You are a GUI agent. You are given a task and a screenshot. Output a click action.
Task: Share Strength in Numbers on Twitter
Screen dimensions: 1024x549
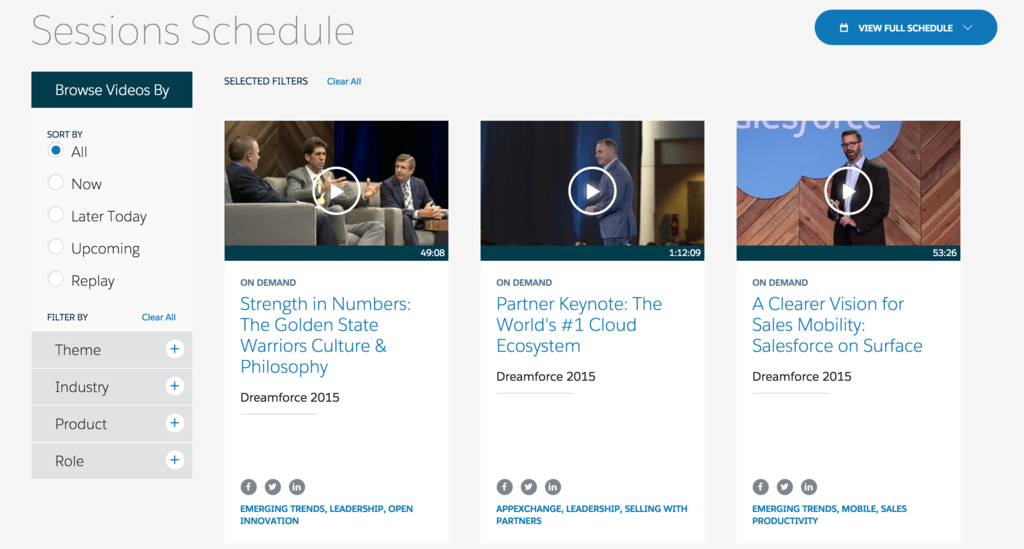272,486
